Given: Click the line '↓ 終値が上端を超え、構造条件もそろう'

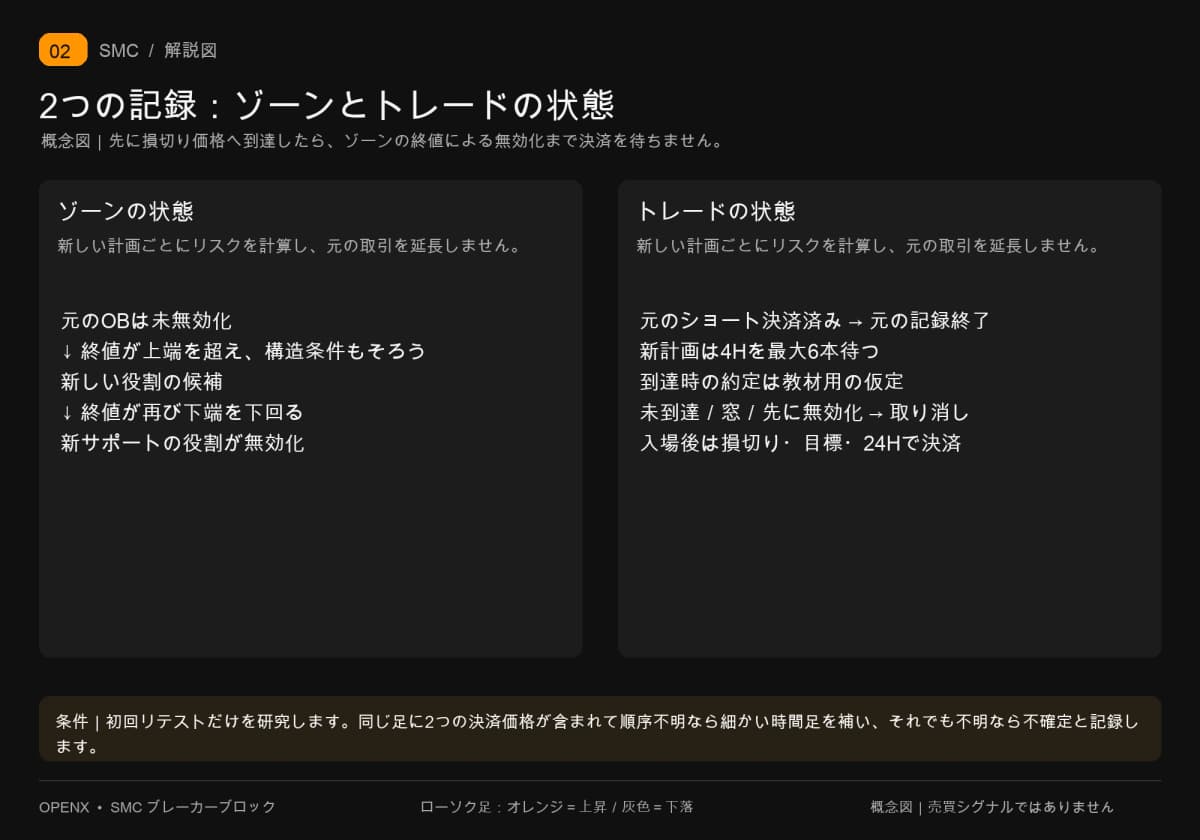Looking at the screenshot, I should point(243,351).
